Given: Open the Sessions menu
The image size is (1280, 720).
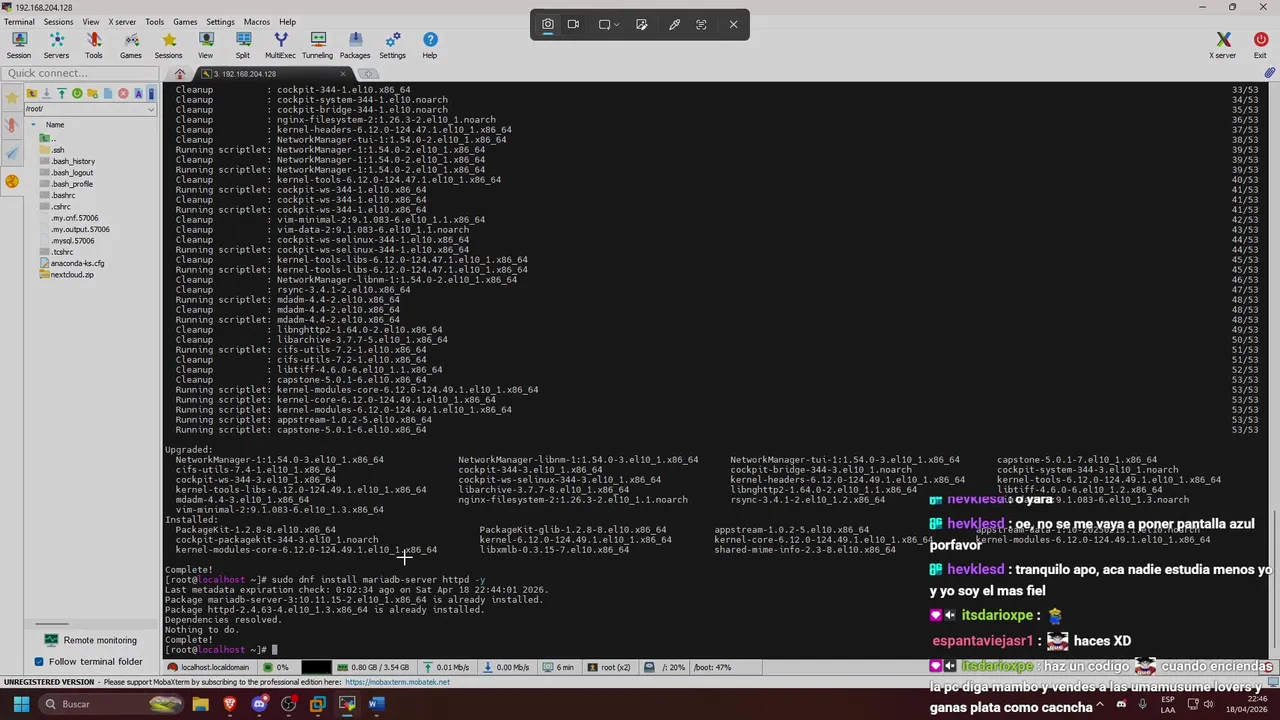Looking at the screenshot, I should click(x=58, y=21).
